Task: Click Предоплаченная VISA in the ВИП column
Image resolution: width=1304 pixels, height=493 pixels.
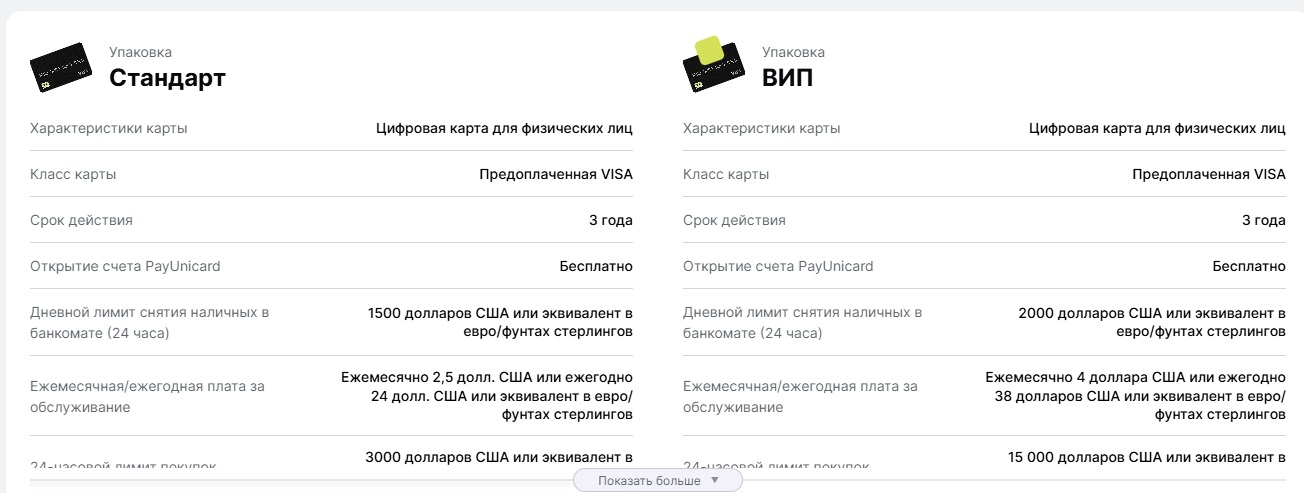Action: pyautogui.click(x=1209, y=174)
